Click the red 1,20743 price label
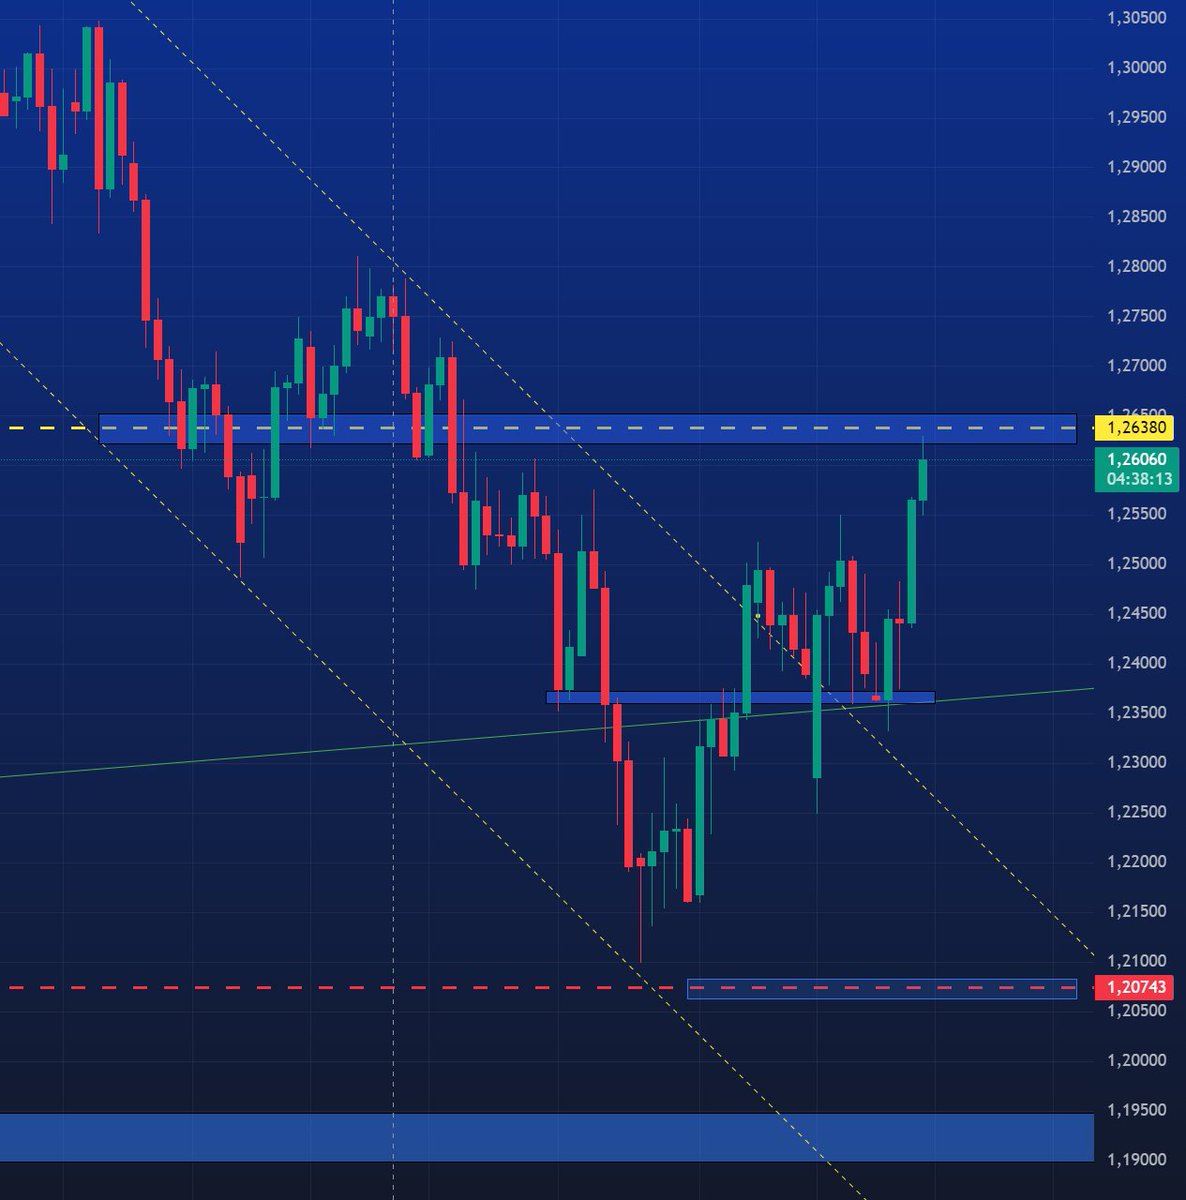The height and width of the screenshot is (1200, 1186). [x=1136, y=988]
